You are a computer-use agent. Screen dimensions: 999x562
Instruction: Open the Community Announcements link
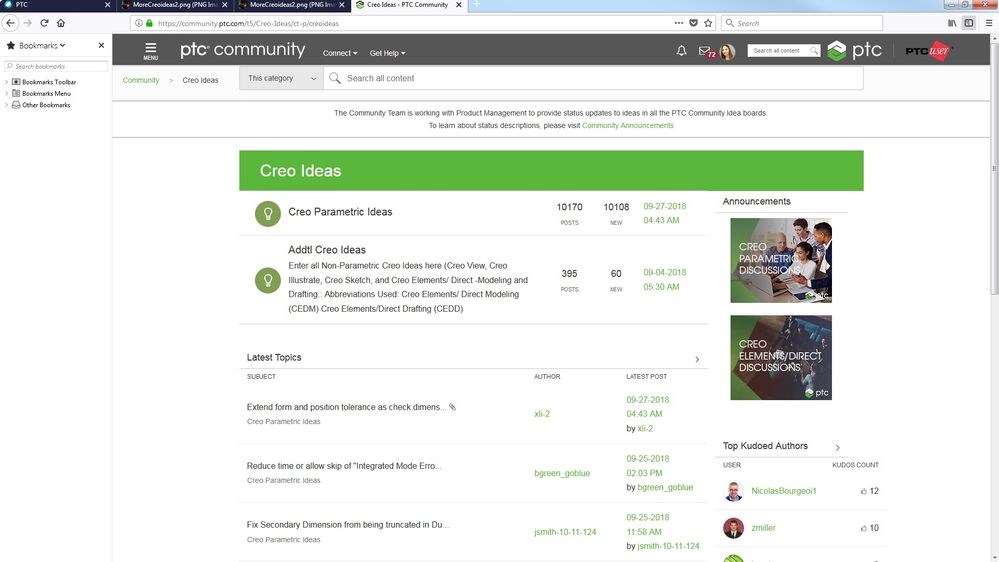(x=628, y=126)
